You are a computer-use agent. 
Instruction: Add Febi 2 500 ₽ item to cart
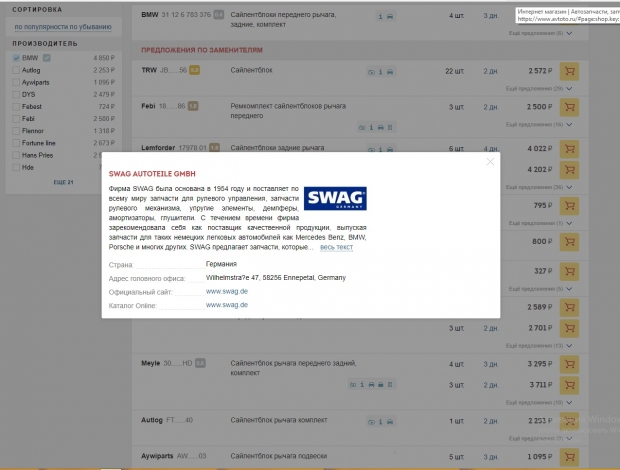pos(569,106)
